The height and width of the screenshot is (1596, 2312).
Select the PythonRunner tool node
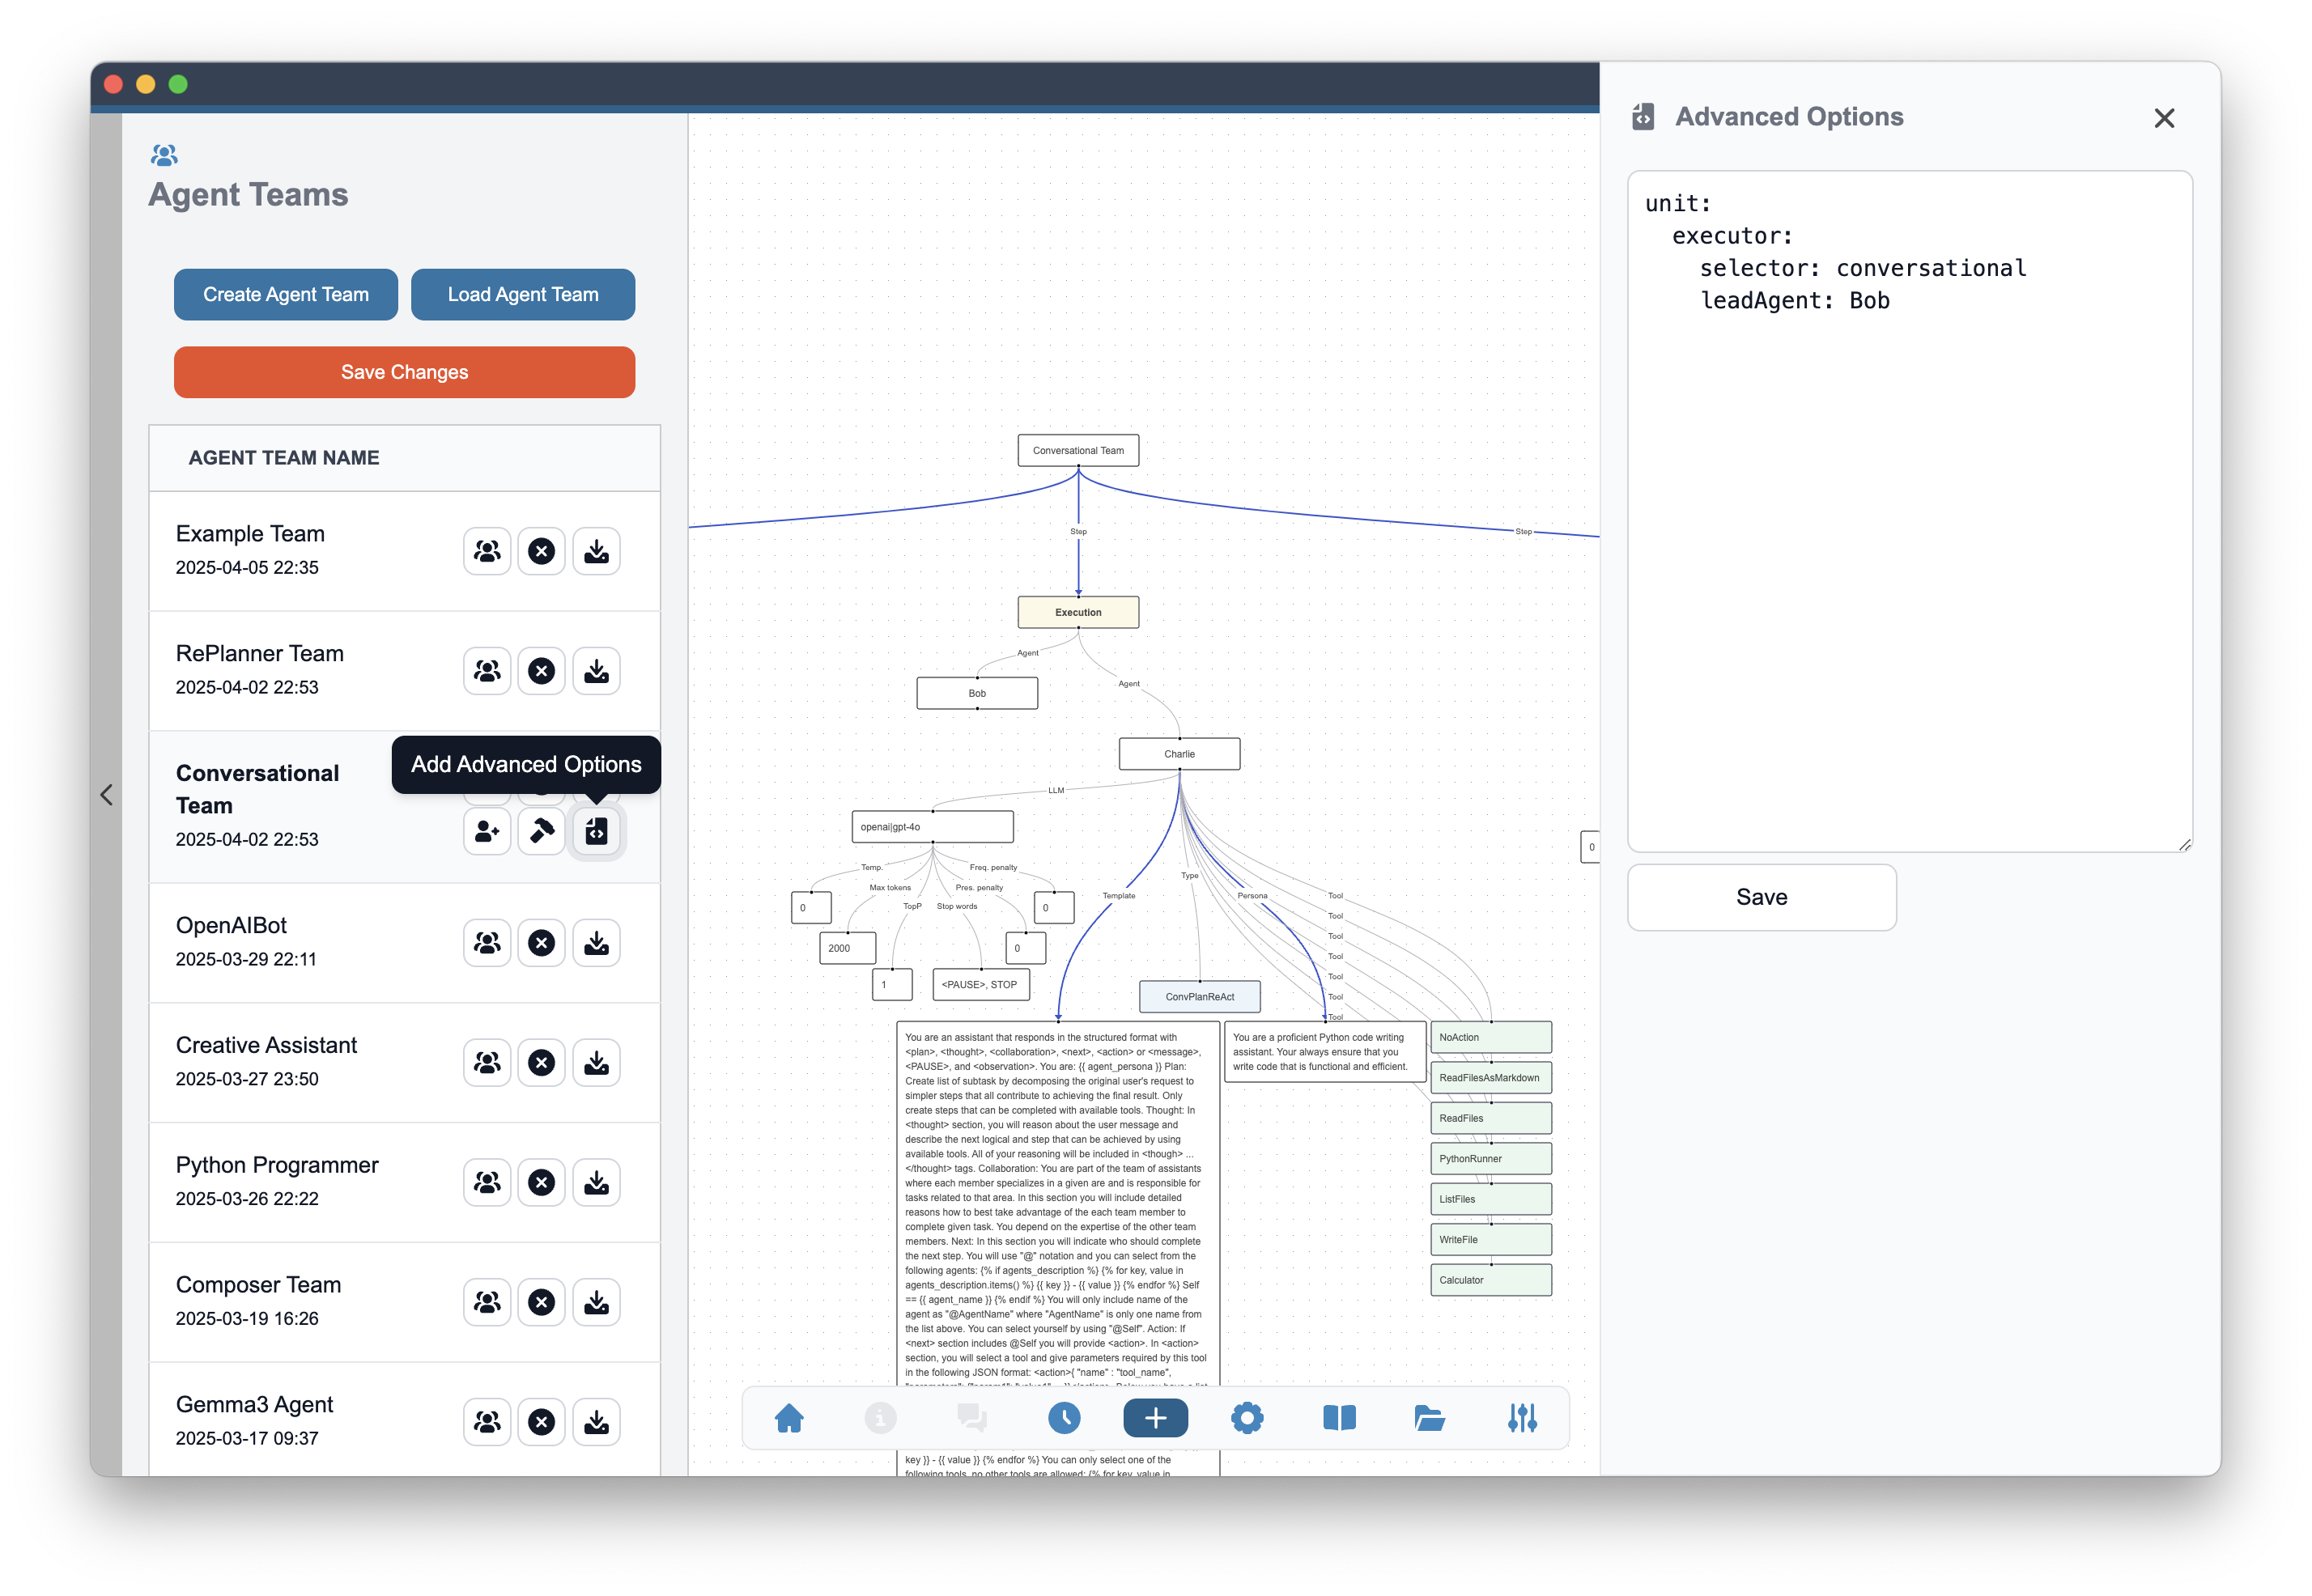tap(1491, 1159)
